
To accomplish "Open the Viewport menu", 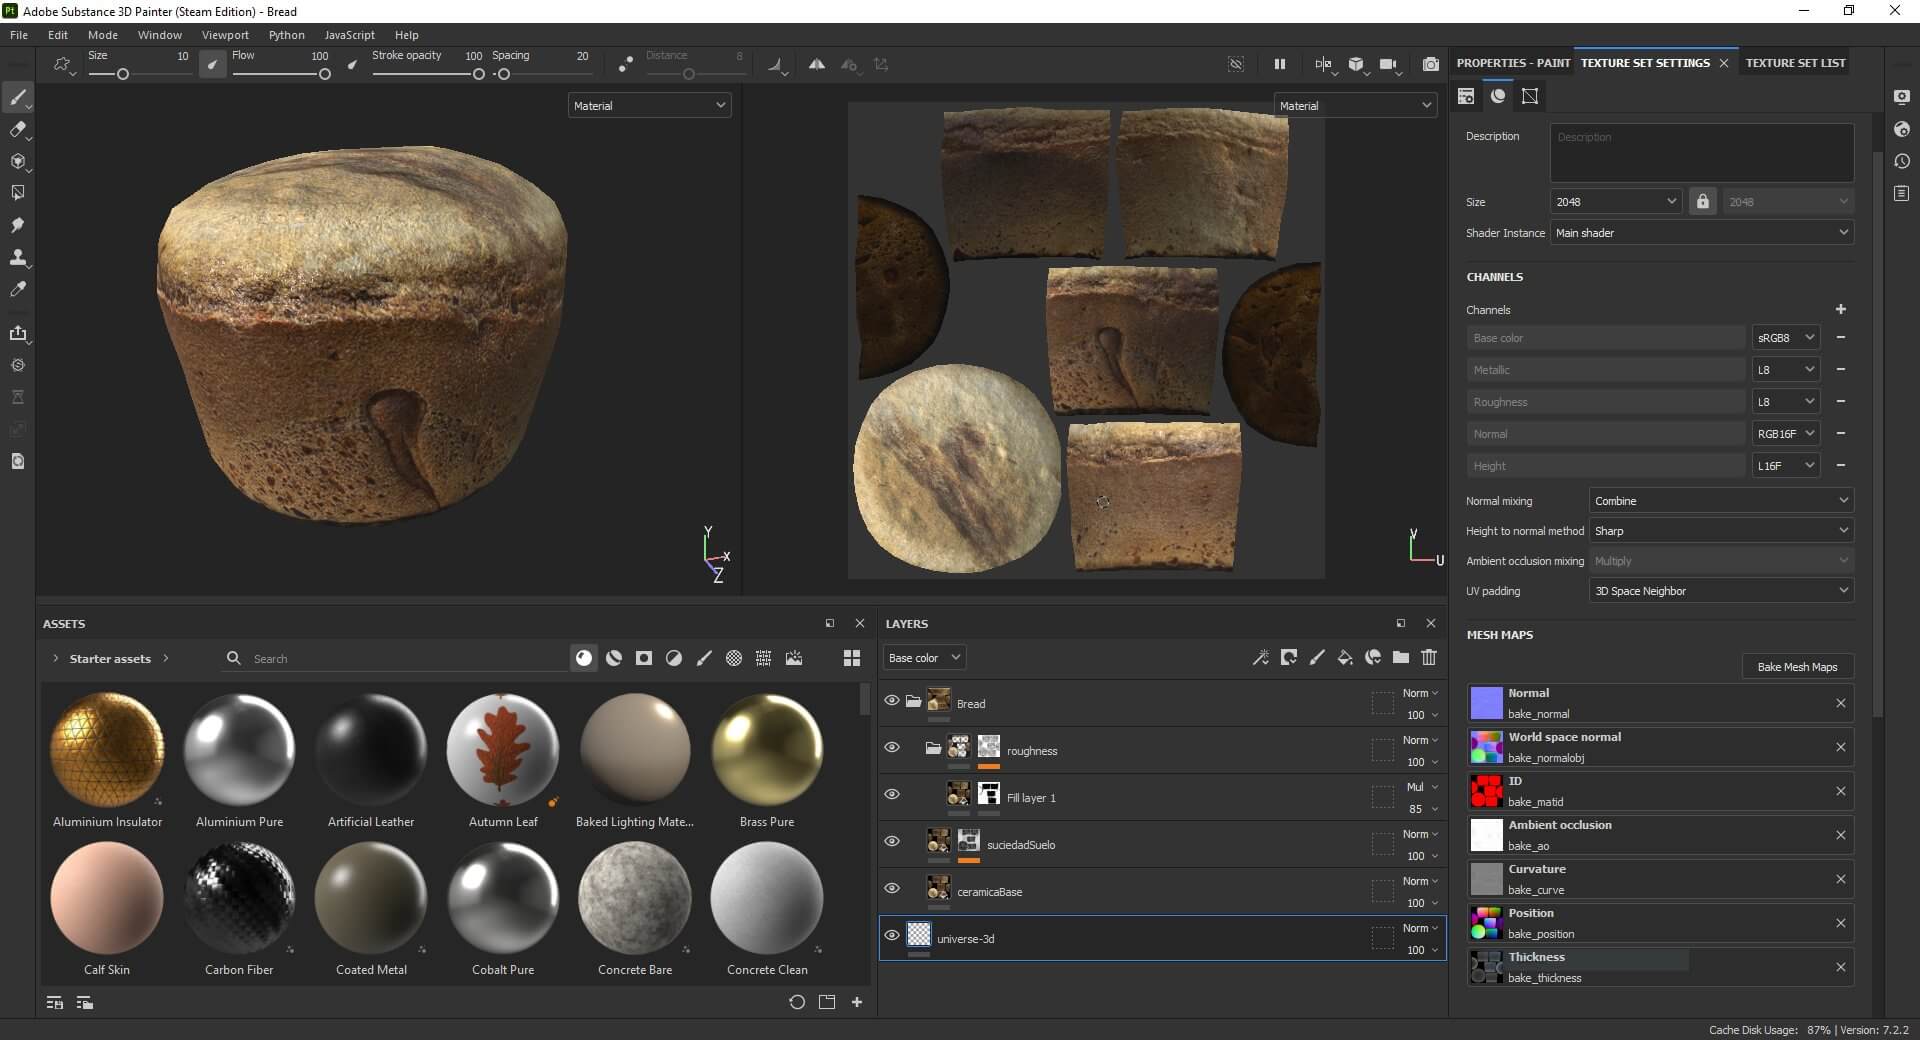I will 225,35.
